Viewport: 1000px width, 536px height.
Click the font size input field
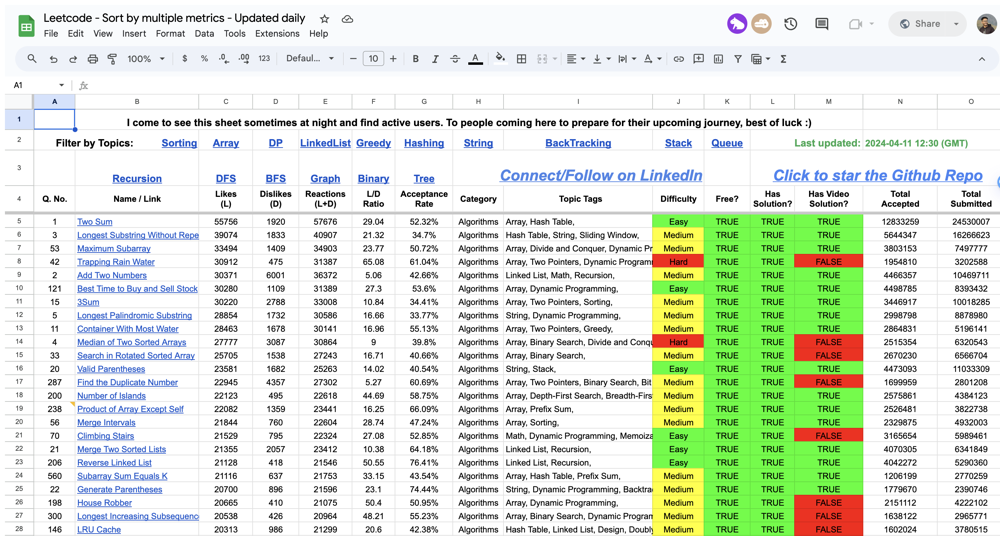click(373, 59)
